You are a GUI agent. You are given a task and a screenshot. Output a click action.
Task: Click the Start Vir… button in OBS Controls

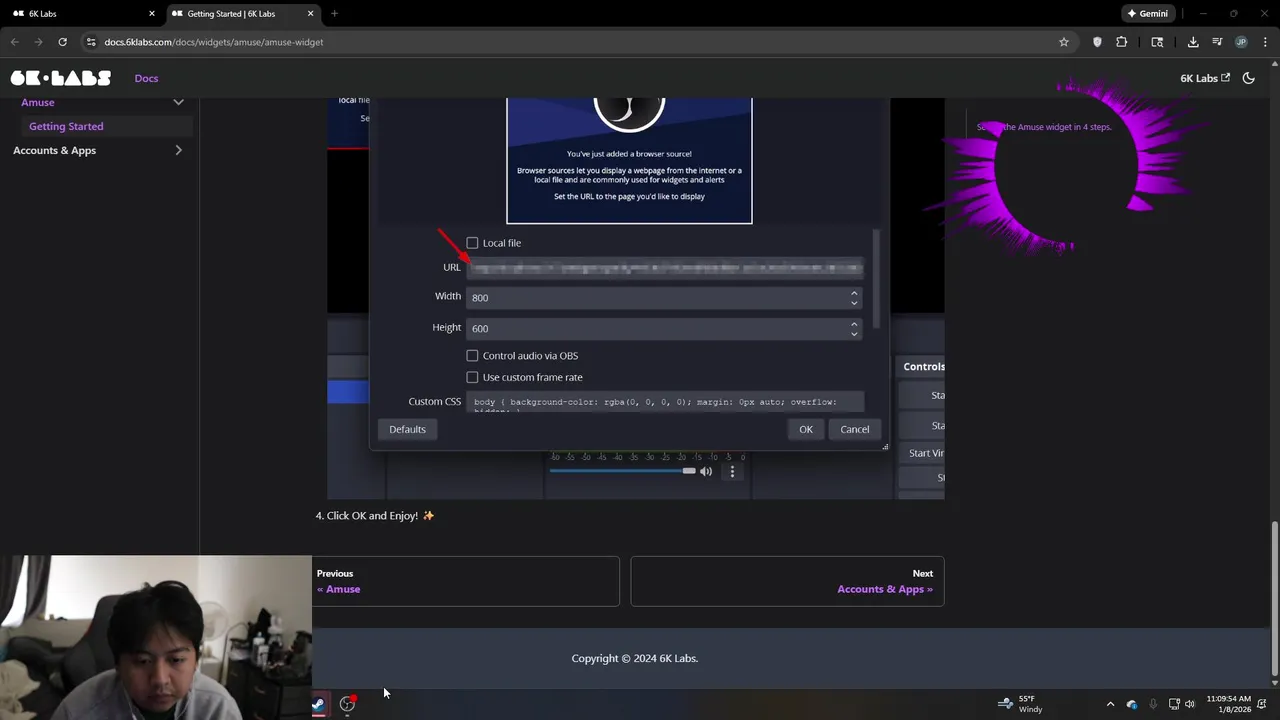coord(922,453)
